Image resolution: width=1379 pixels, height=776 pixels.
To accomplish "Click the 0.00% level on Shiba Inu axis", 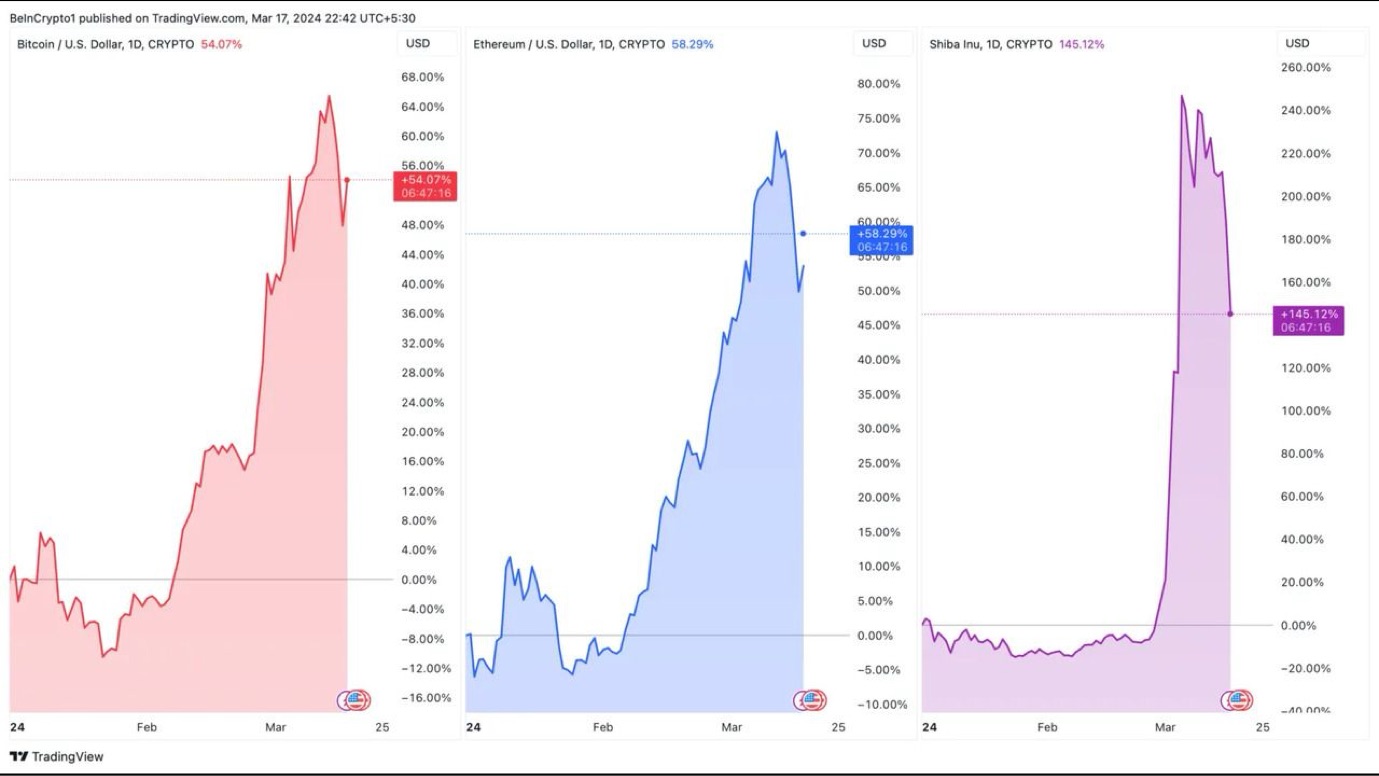I will [1298, 626].
